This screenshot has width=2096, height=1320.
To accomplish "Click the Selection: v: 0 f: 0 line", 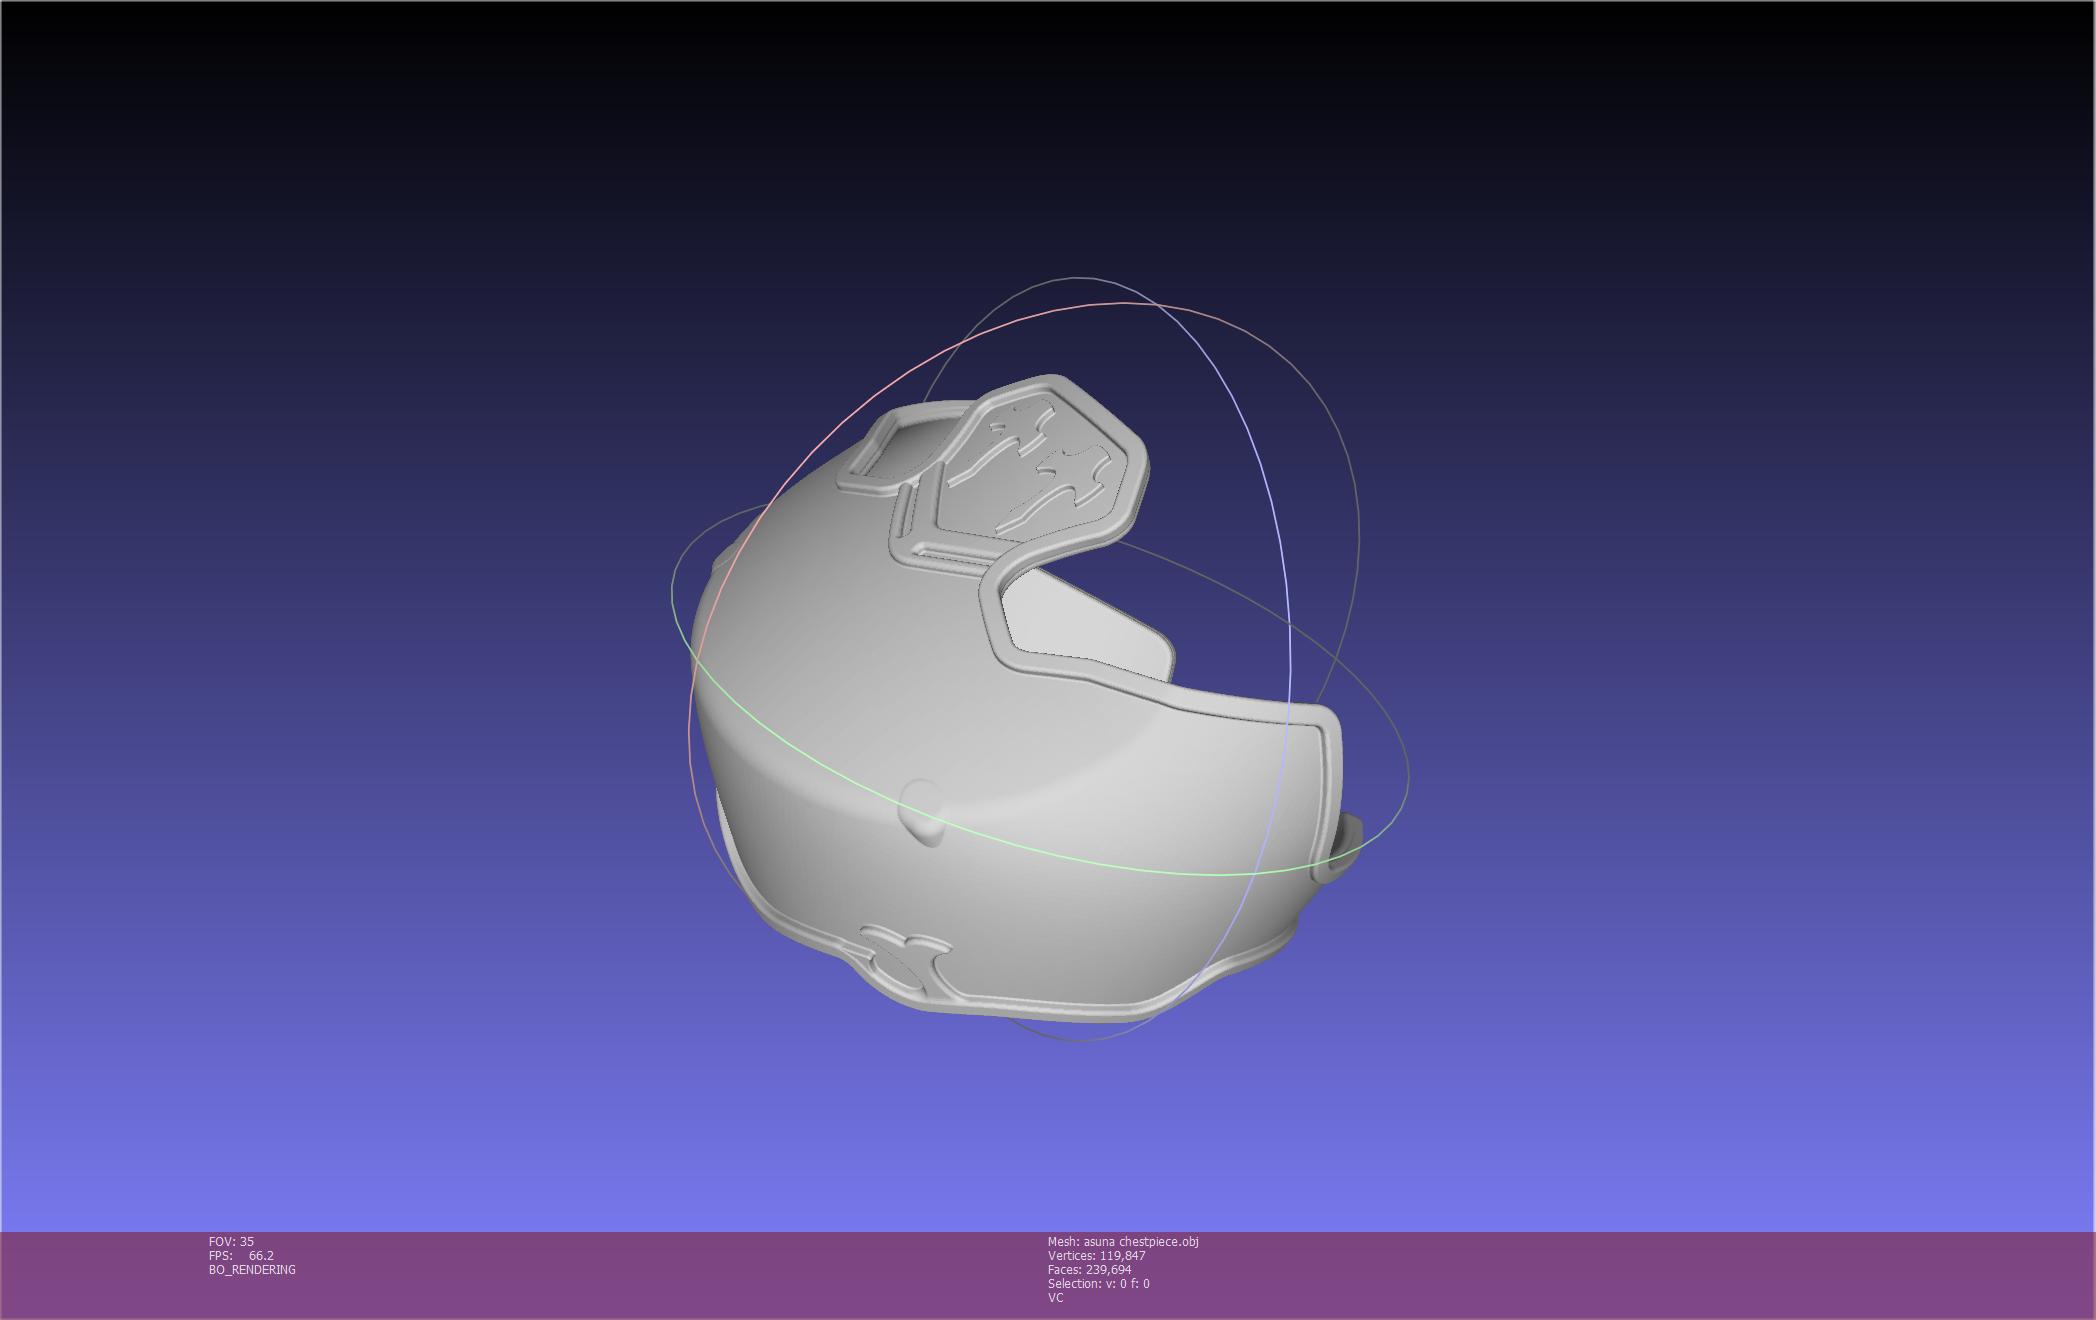I will pyautogui.click(x=1098, y=1283).
